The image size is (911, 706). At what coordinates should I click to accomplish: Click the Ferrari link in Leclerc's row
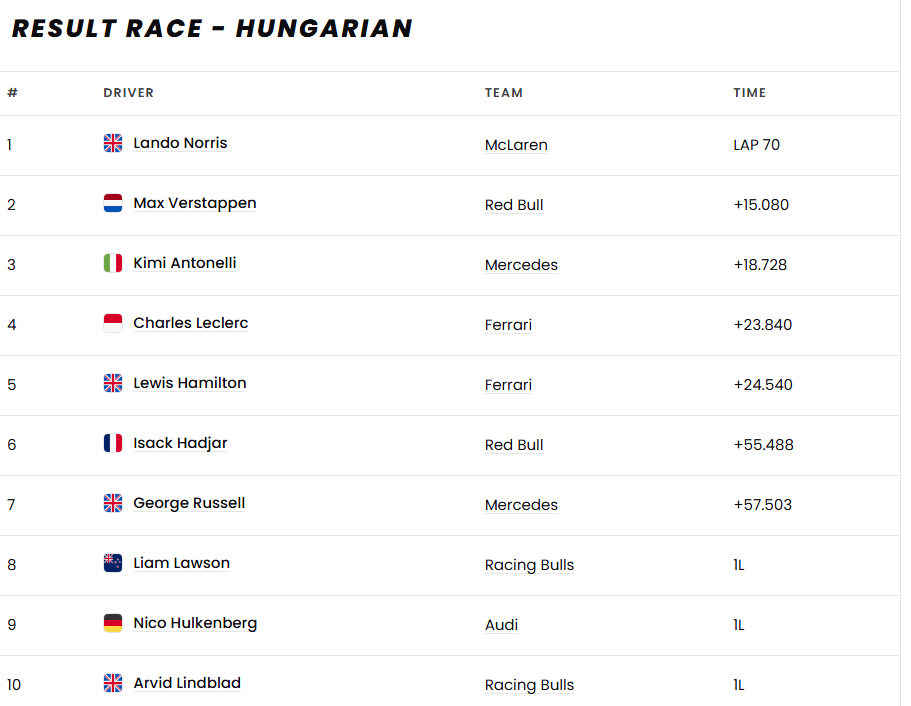(x=508, y=325)
